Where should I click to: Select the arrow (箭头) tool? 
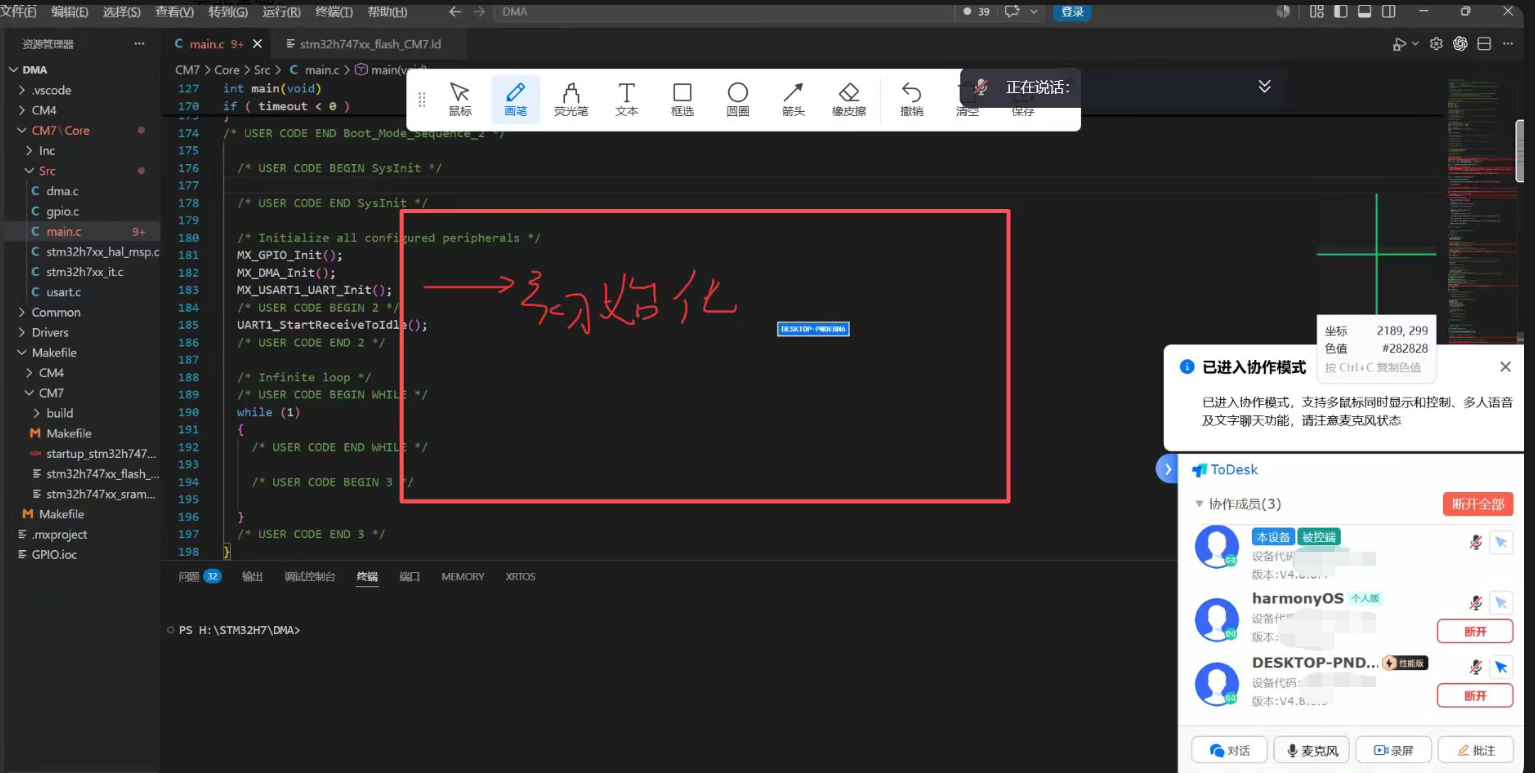pyautogui.click(x=793, y=99)
